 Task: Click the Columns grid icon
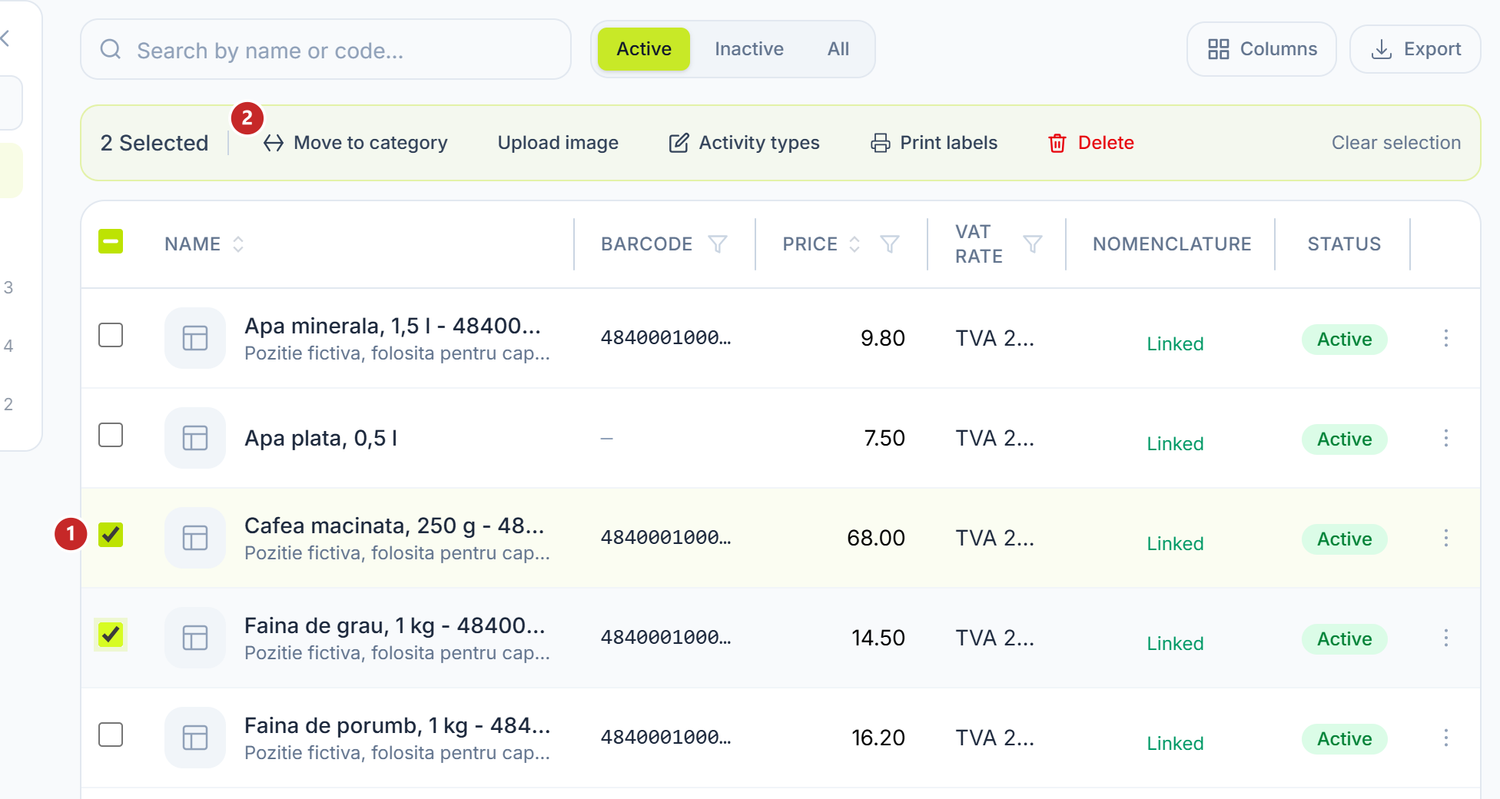[1218, 49]
